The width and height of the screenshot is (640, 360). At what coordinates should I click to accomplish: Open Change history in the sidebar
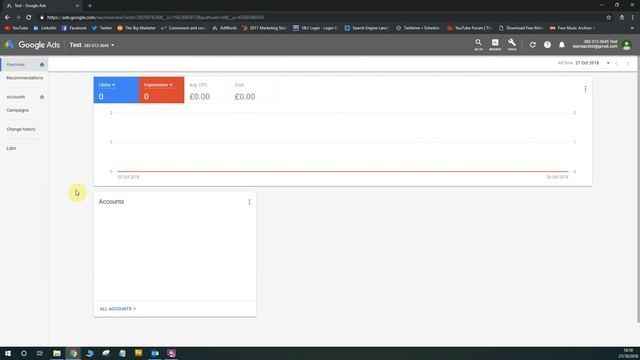(21, 129)
